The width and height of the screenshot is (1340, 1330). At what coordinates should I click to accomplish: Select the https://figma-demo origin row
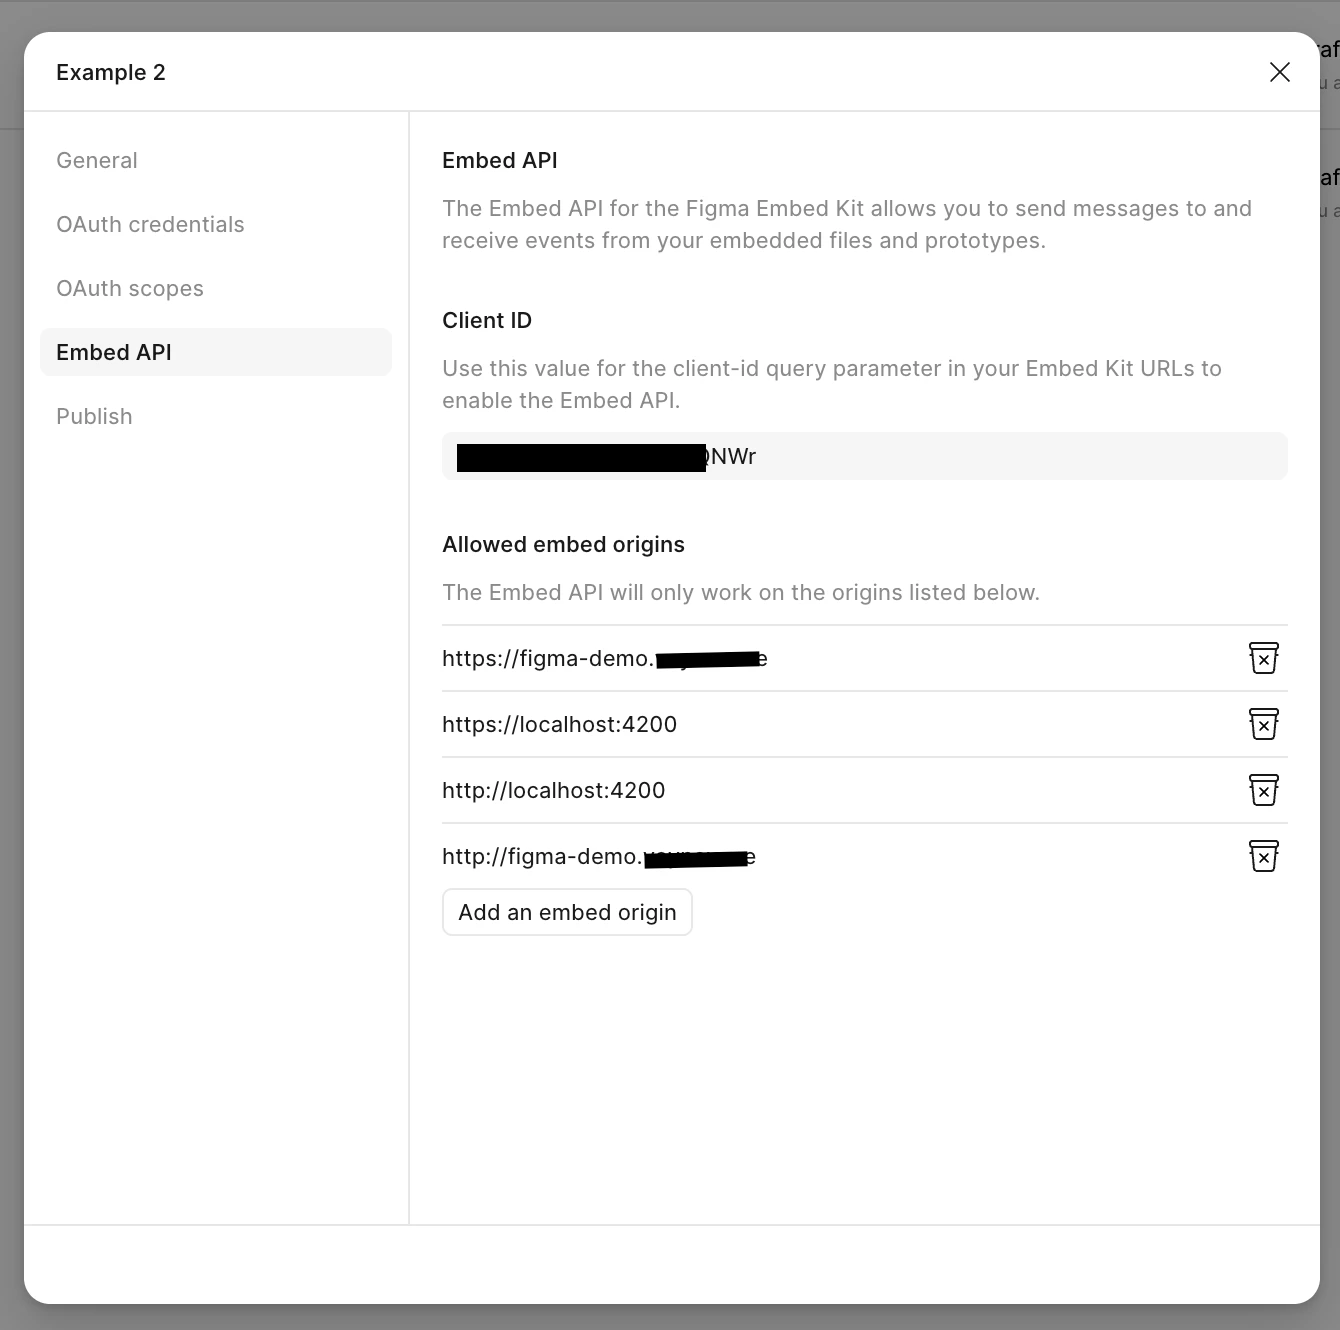[x=604, y=658]
